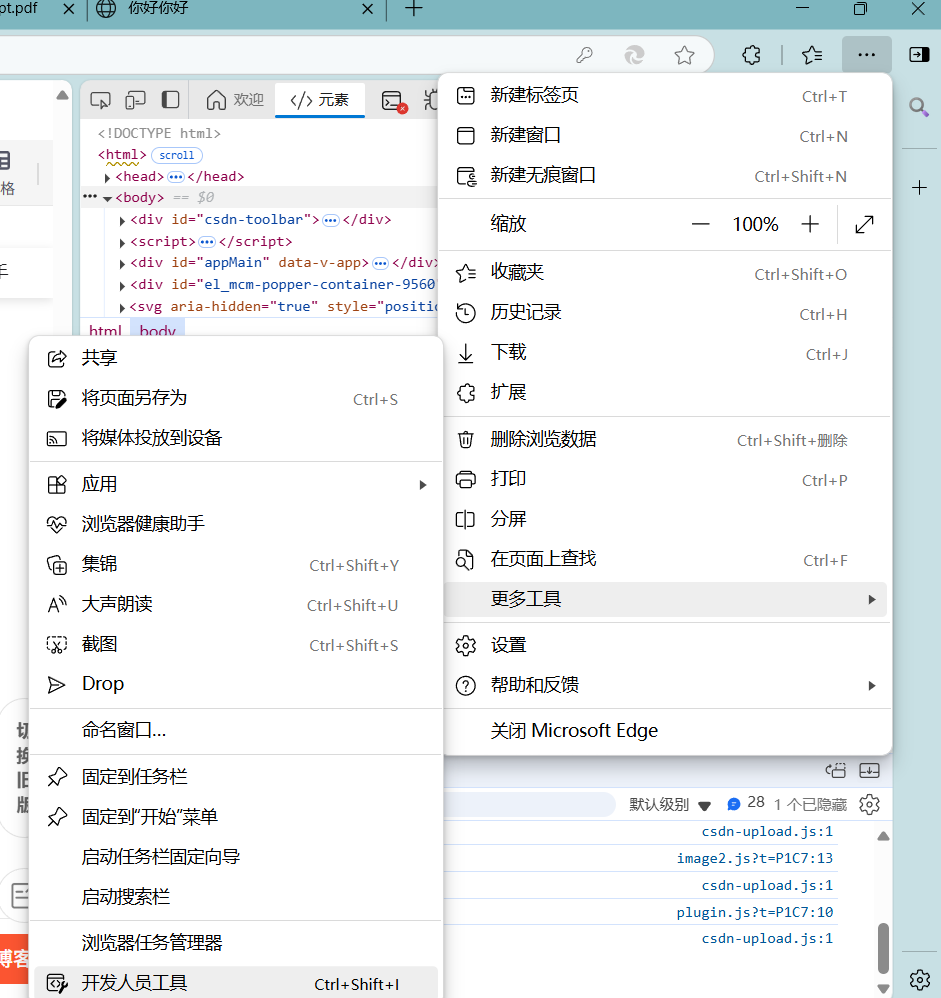Select 删除浏览数据 menu item
This screenshot has width=941, height=998.
point(665,439)
